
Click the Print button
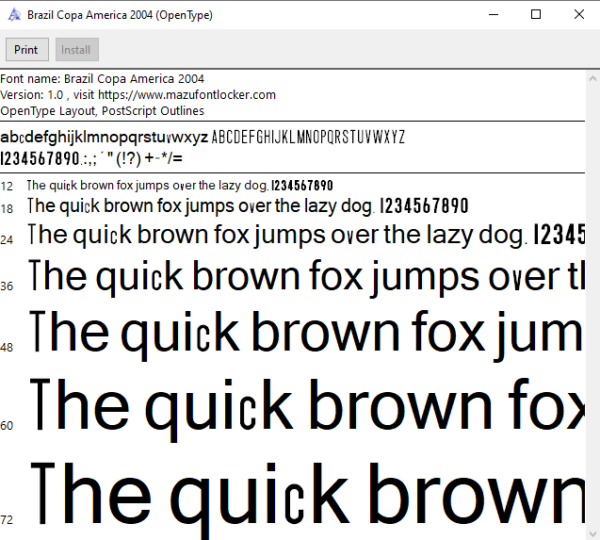click(27, 49)
